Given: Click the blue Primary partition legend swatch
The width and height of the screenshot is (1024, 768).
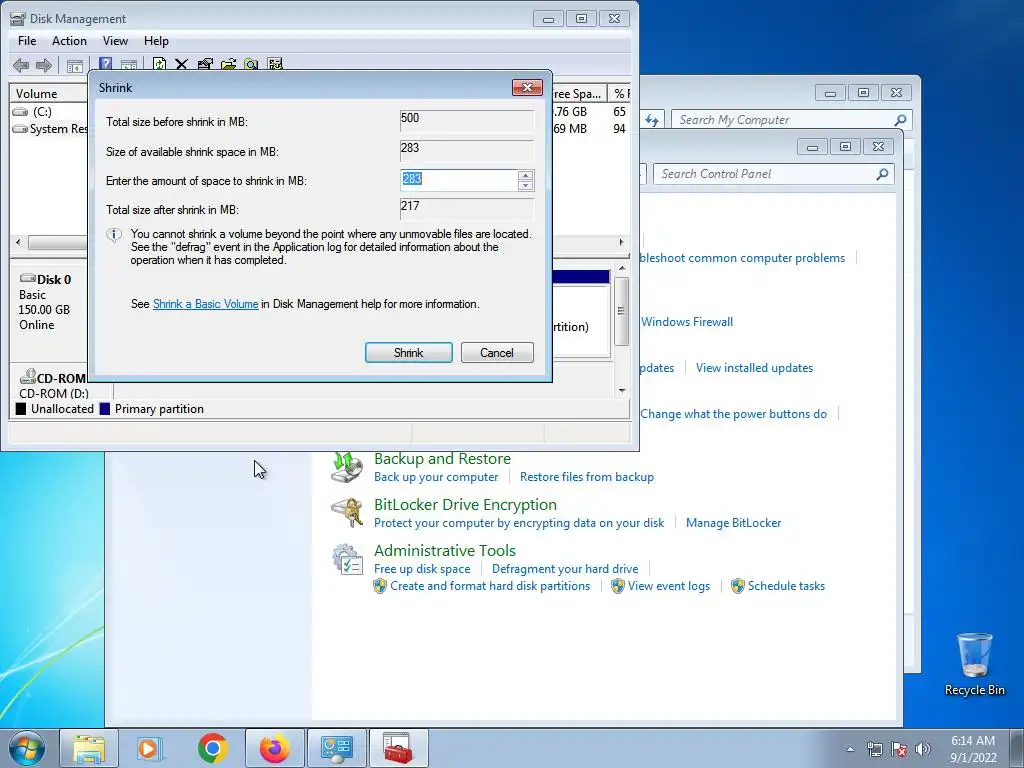Looking at the screenshot, I should pyautogui.click(x=105, y=409).
